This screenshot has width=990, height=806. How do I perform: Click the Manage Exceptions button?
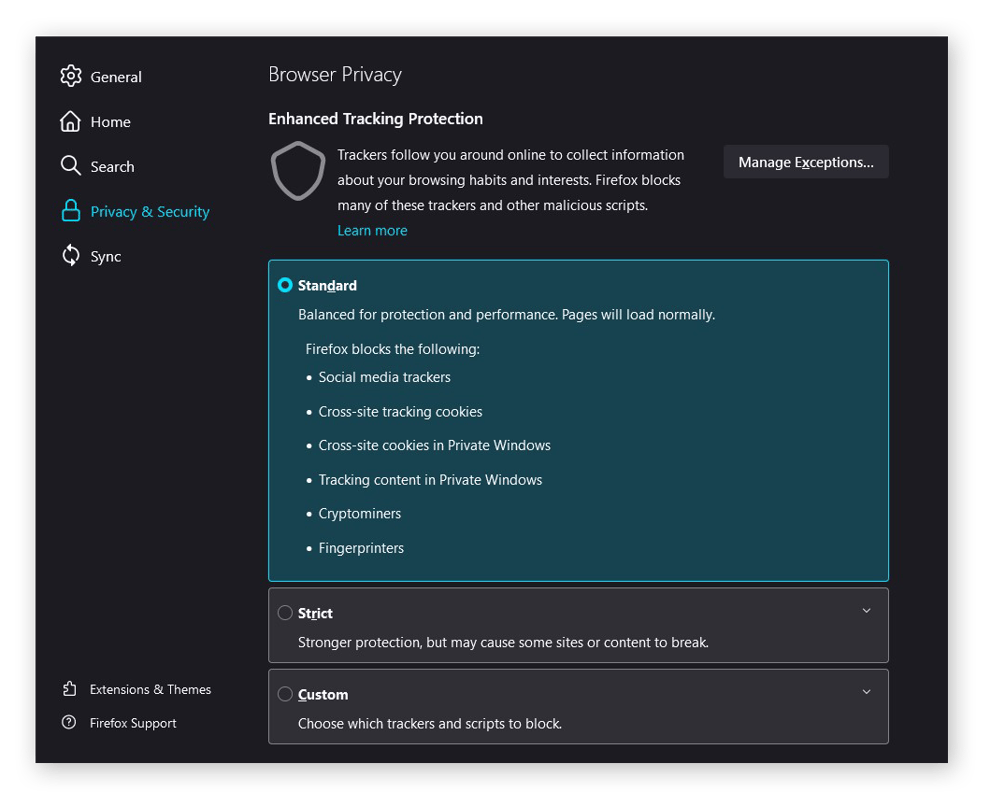click(x=806, y=161)
